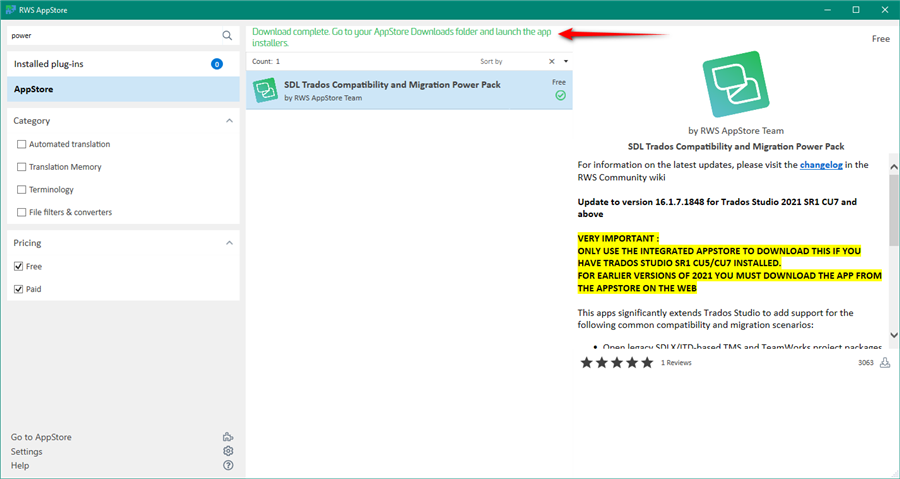Click the large app logo in details pane
Viewport: 900px width, 479px height.
(x=736, y=84)
